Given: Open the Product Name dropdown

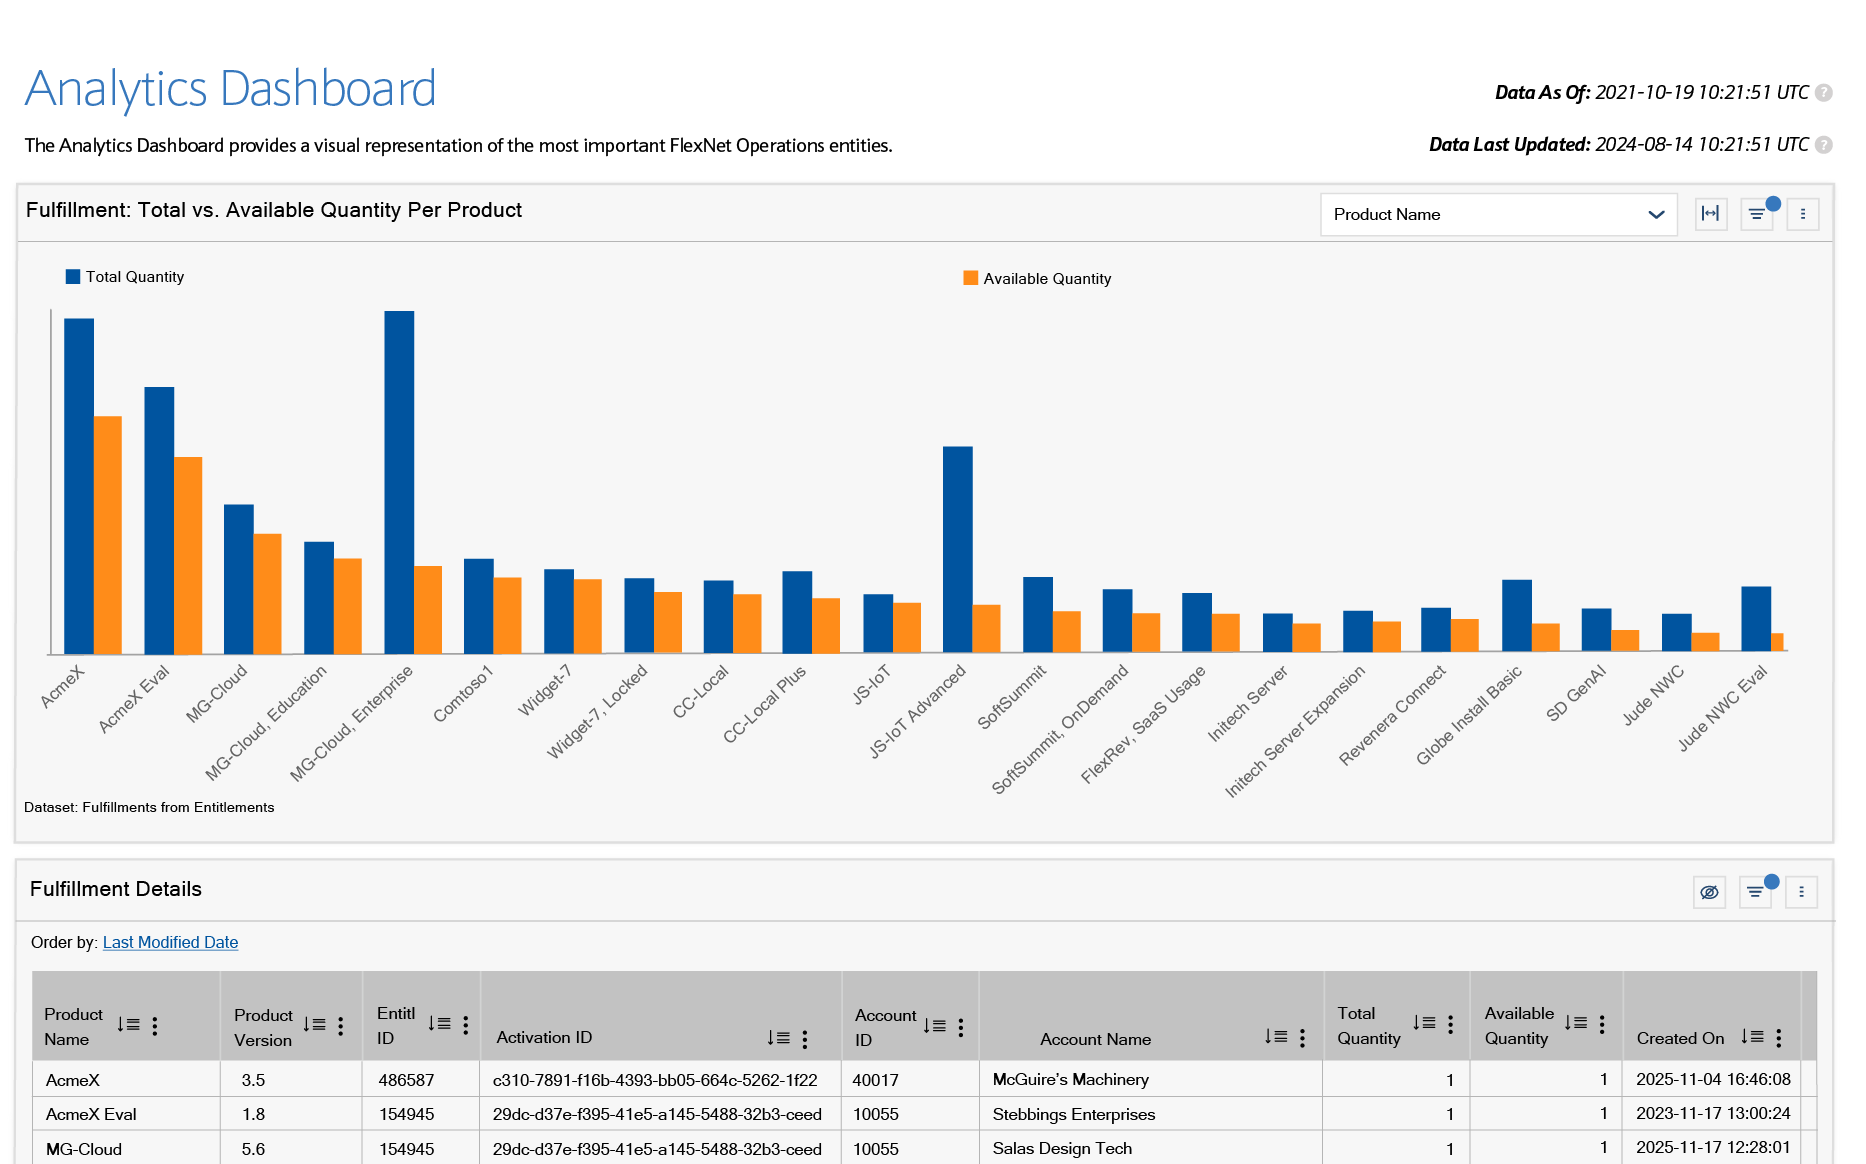Looking at the screenshot, I should [x=1498, y=215].
